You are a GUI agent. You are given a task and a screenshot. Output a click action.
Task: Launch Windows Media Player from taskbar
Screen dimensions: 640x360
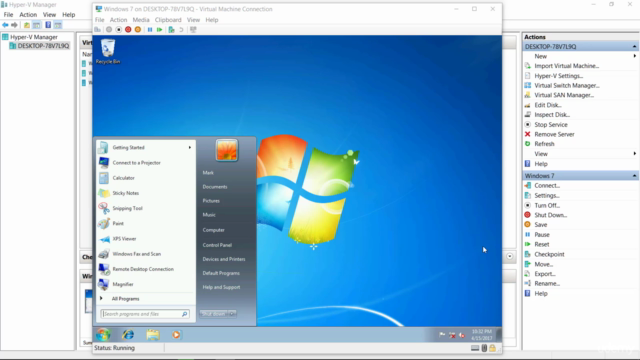pos(176,335)
